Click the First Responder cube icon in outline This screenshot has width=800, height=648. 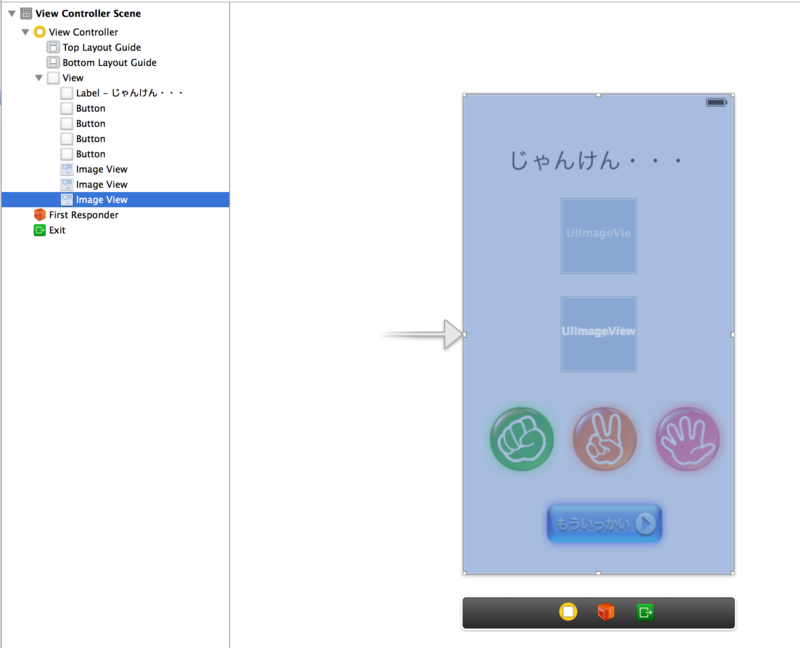point(39,215)
